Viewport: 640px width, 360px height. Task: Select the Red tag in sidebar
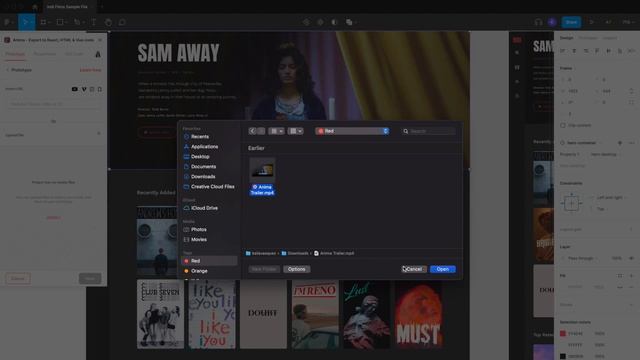click(209, 261)
